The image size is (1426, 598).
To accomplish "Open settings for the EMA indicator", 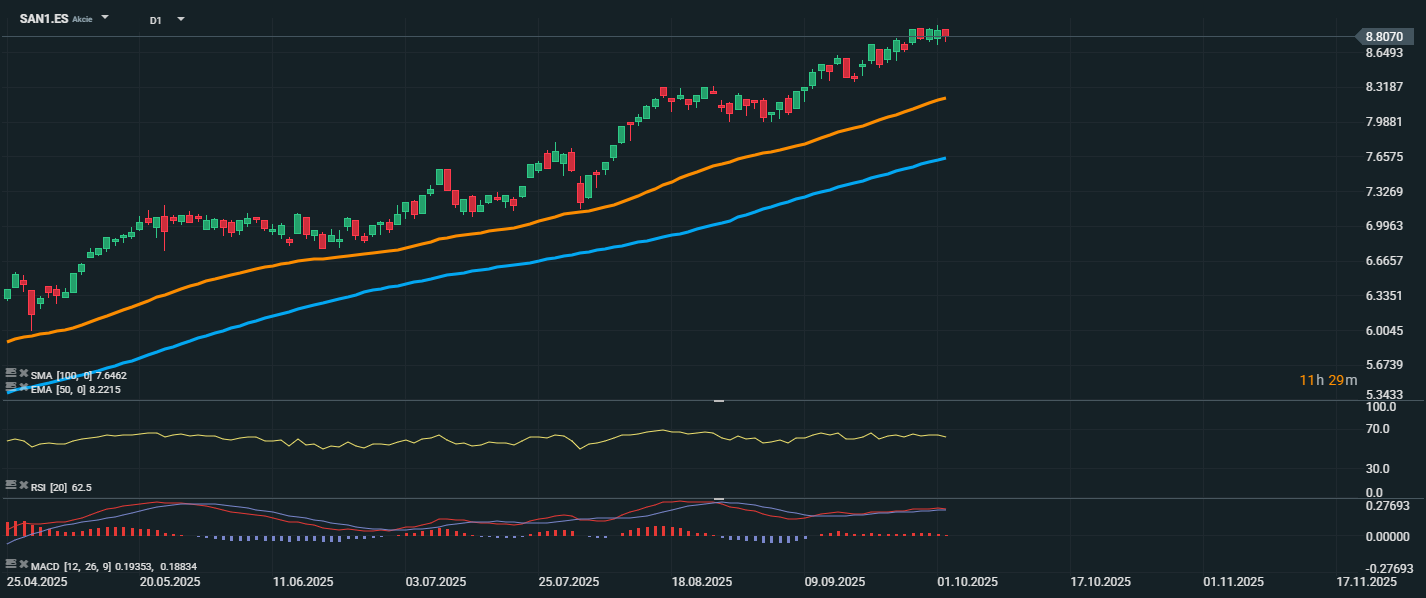I will coord(11,388).
